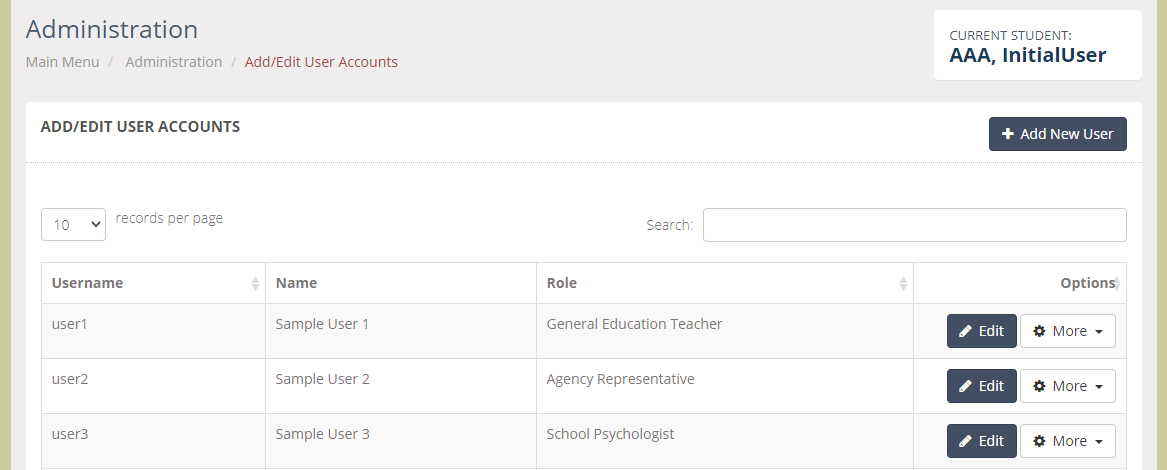
Task: Click gear icon in user3 More button
Action: pyautogui.click(x=1040, y=442)
